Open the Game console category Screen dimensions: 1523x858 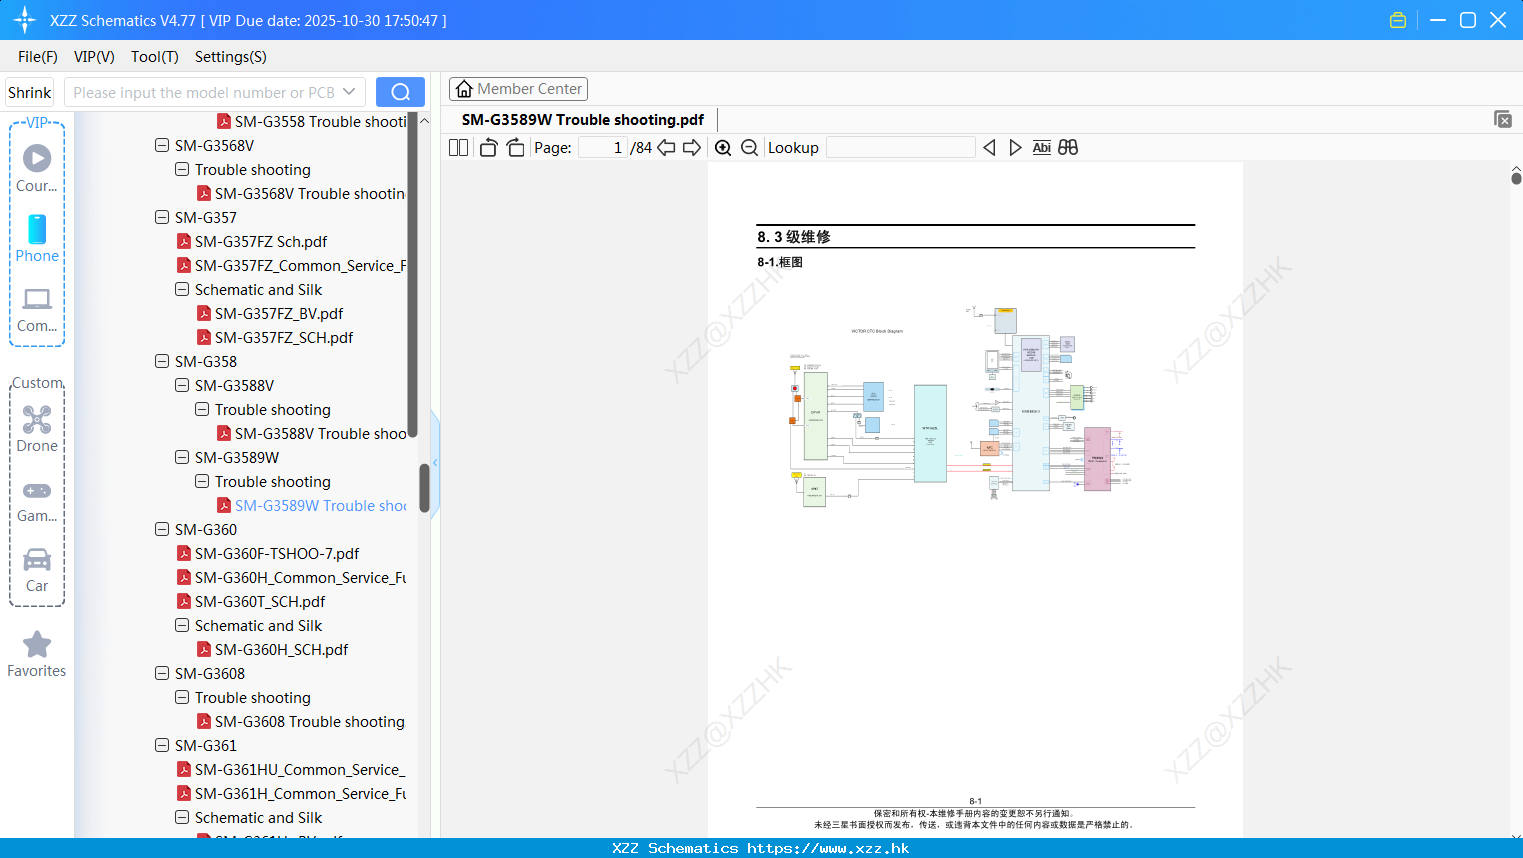click(x=37, y=500)
